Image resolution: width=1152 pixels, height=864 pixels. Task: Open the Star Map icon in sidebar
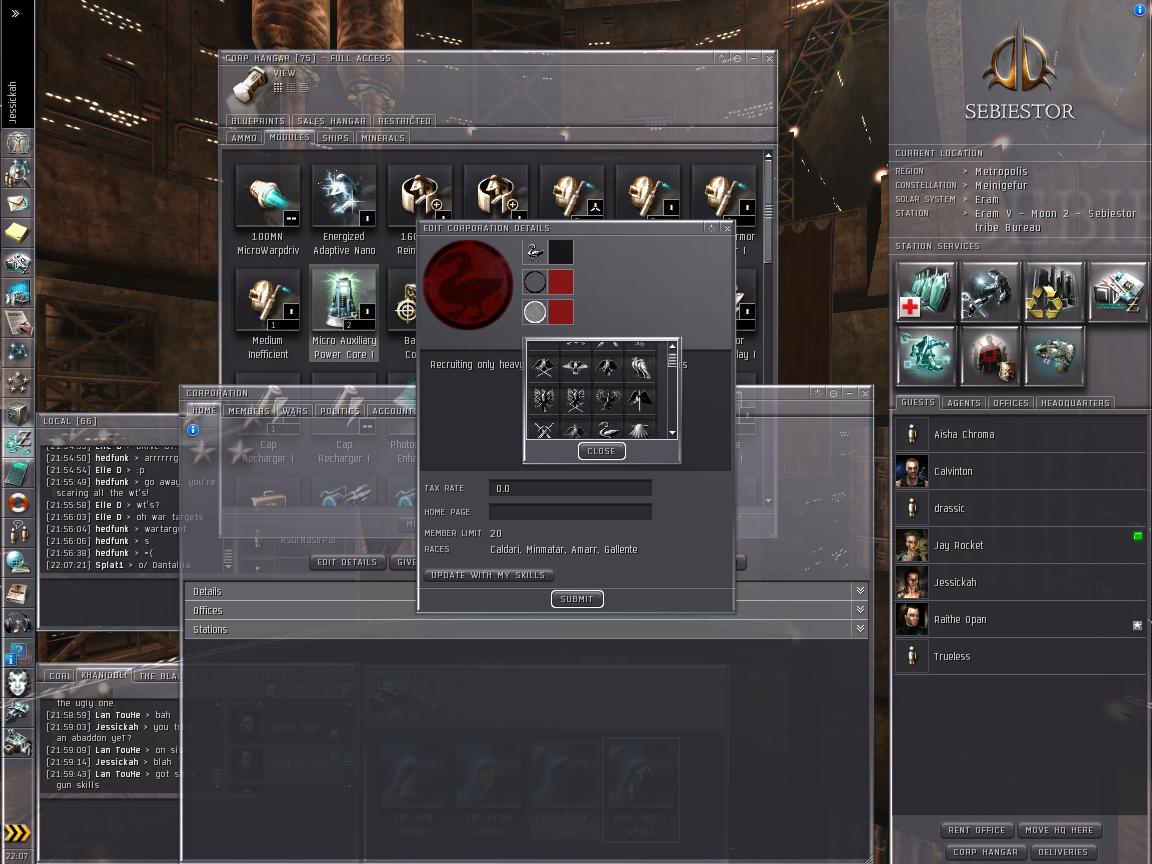(x=17, y=353)
